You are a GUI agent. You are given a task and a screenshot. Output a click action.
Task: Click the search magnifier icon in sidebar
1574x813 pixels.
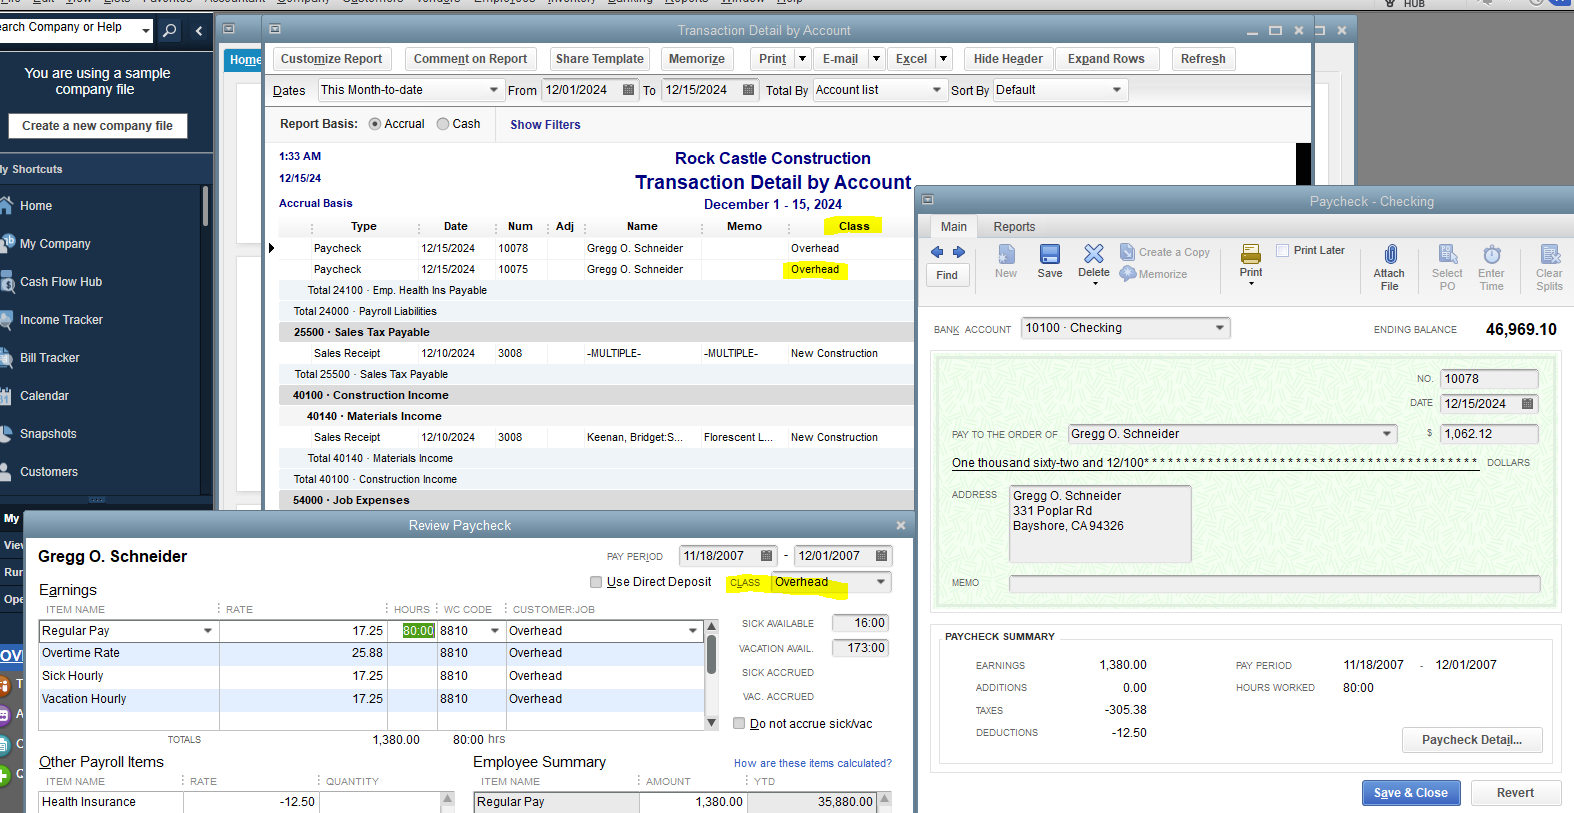170,31
